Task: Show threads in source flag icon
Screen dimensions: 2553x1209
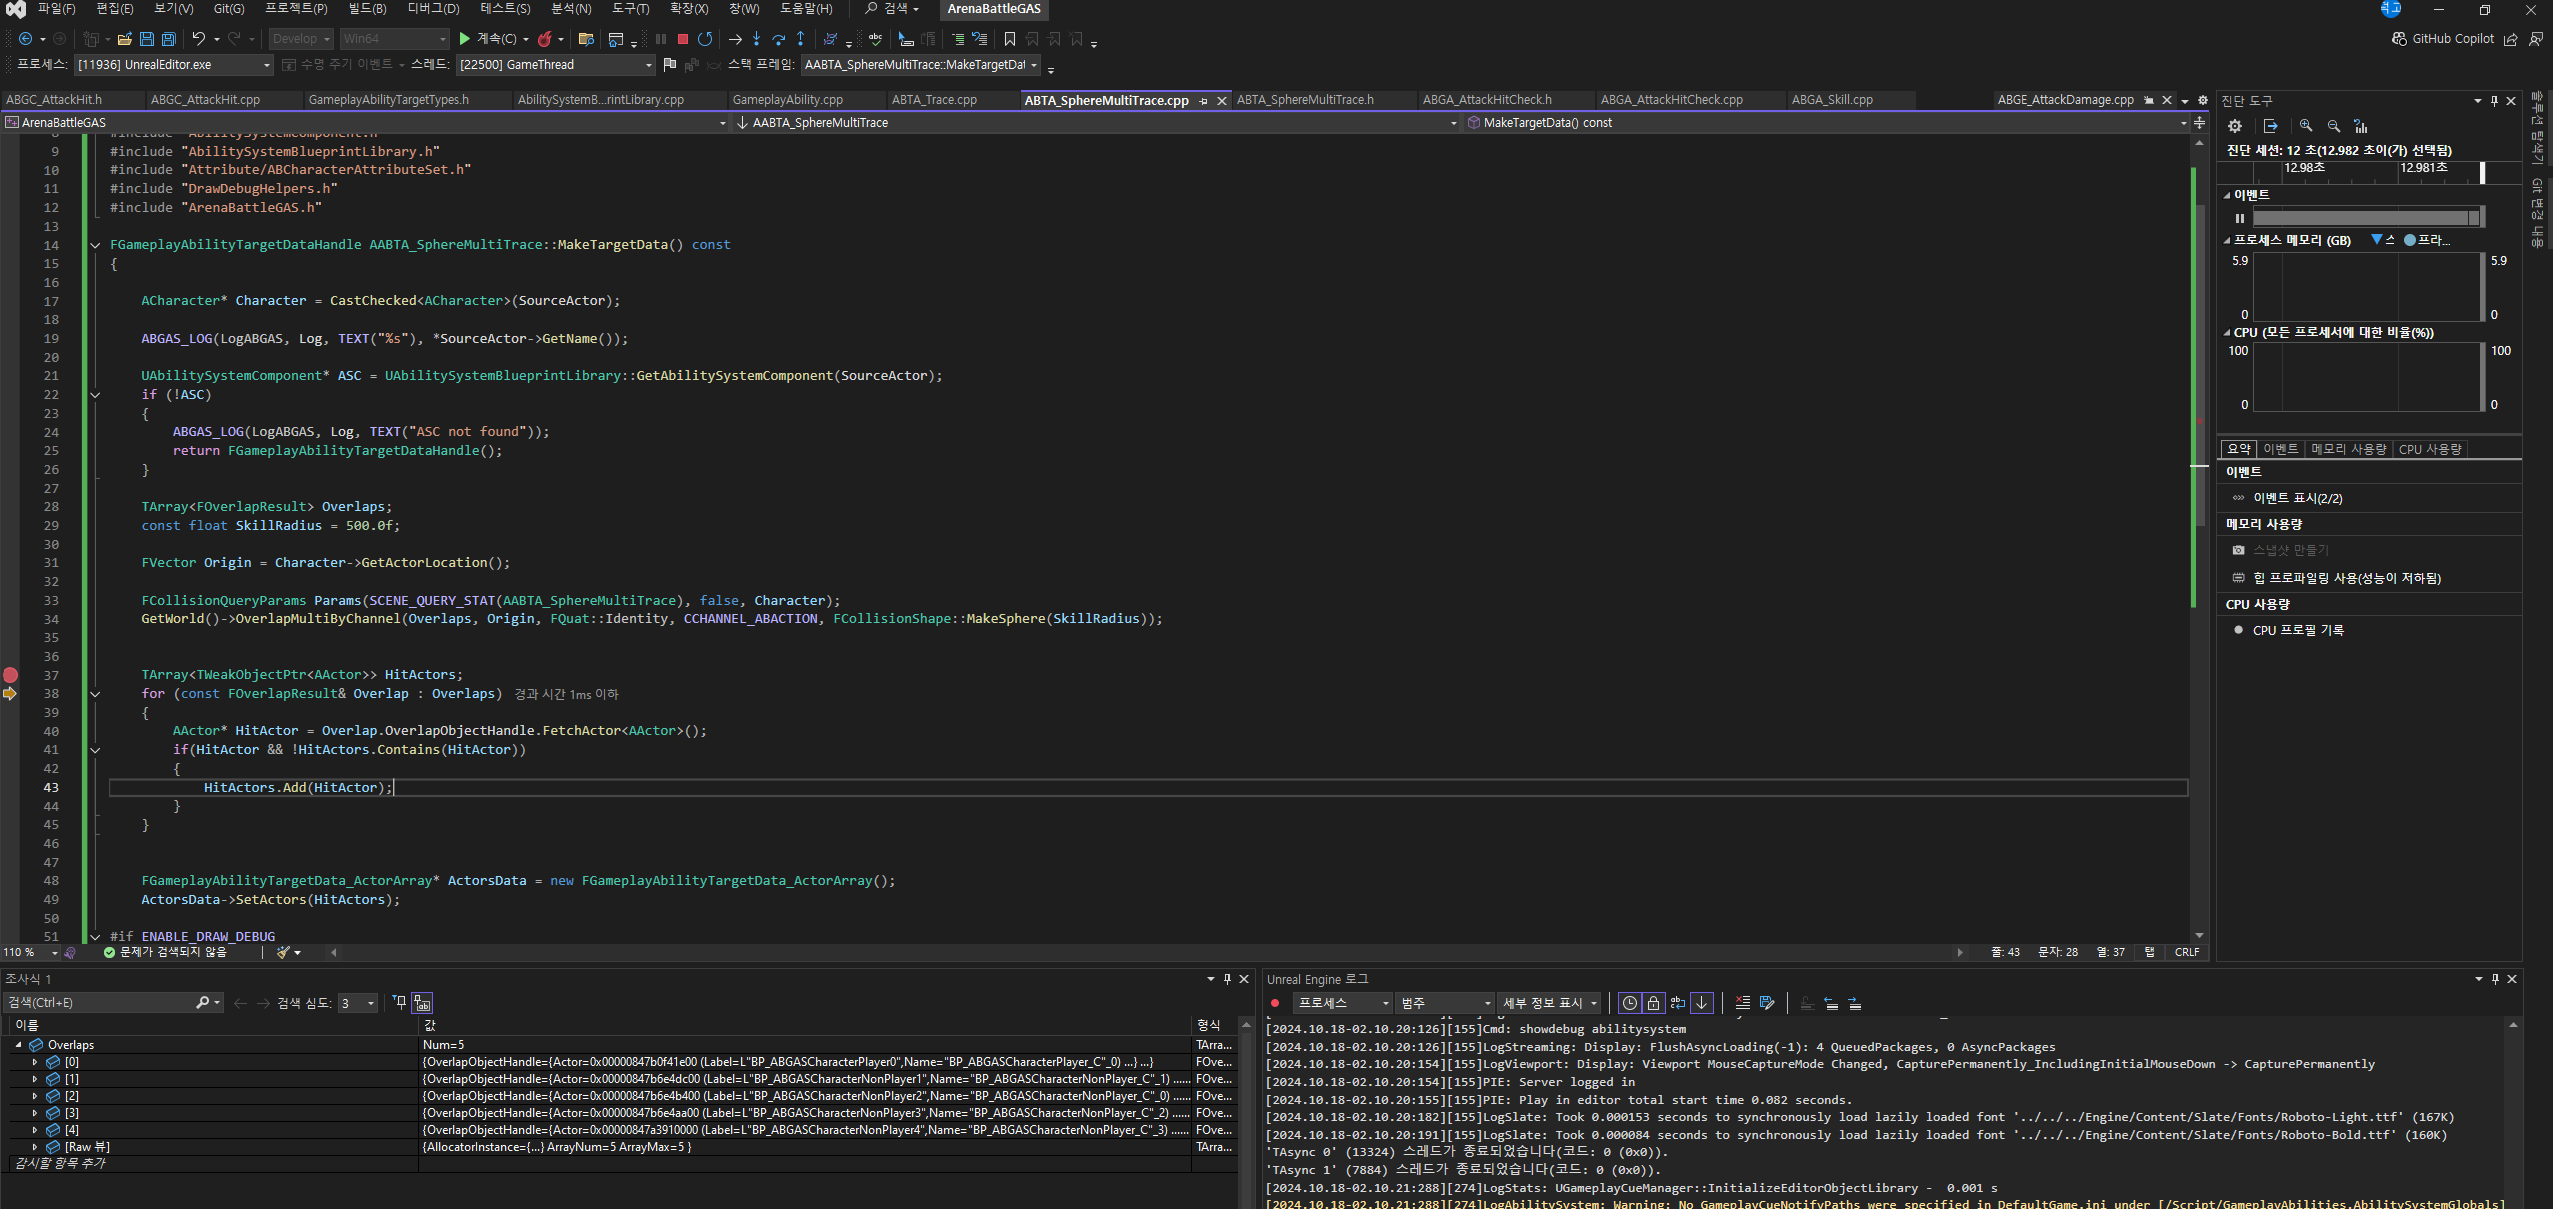Action: tap(670, 65)
